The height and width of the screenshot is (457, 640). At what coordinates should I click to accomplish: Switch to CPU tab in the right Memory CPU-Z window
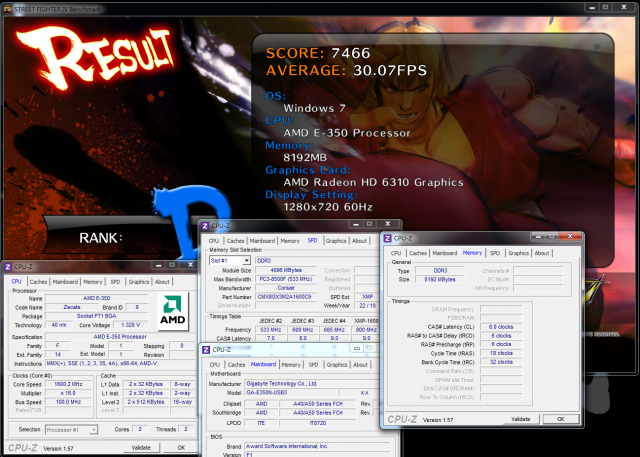396,253
